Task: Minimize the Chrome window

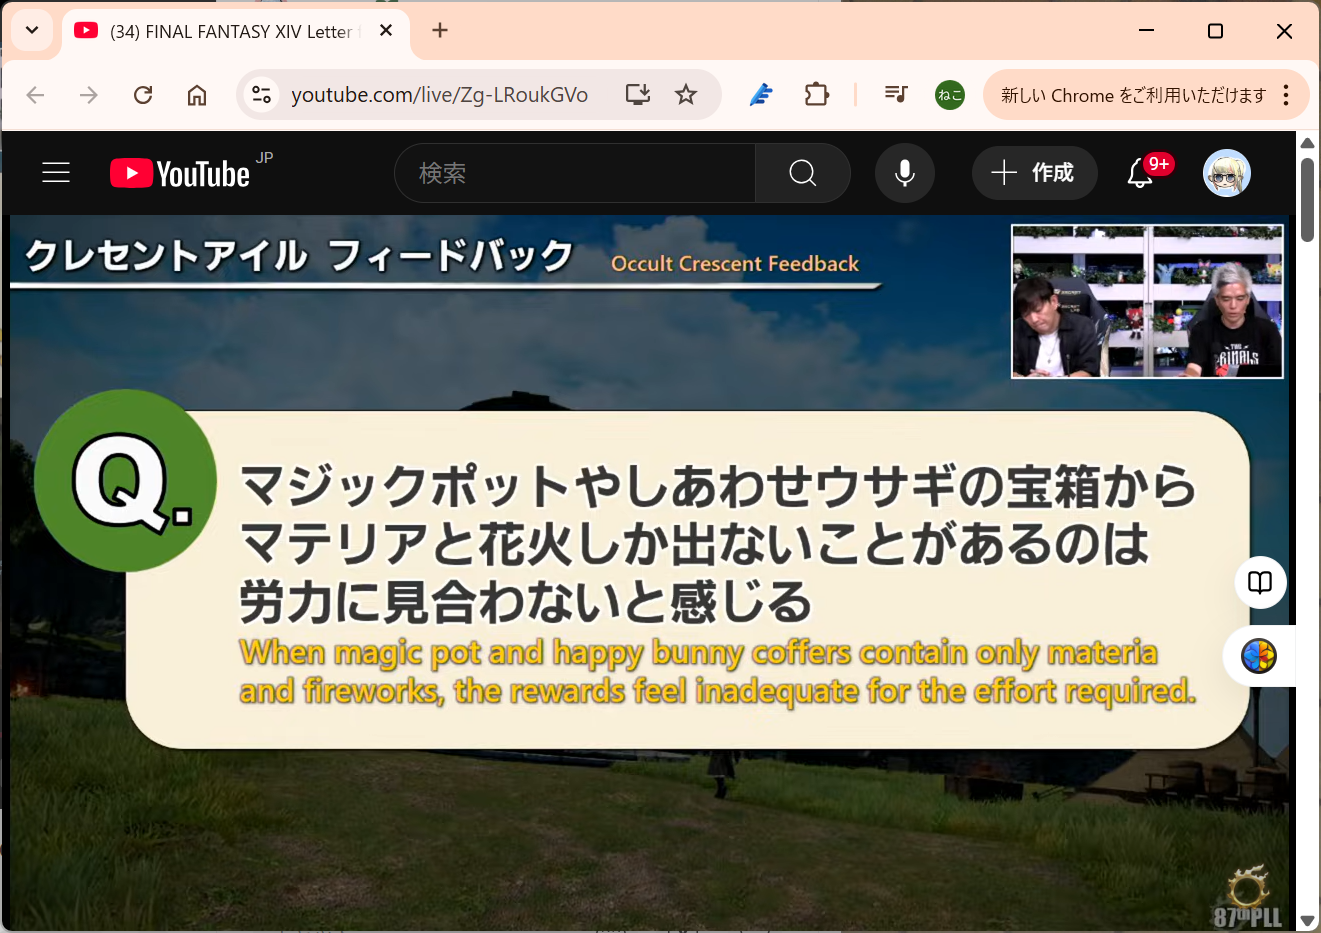Action: [1147, 31]
